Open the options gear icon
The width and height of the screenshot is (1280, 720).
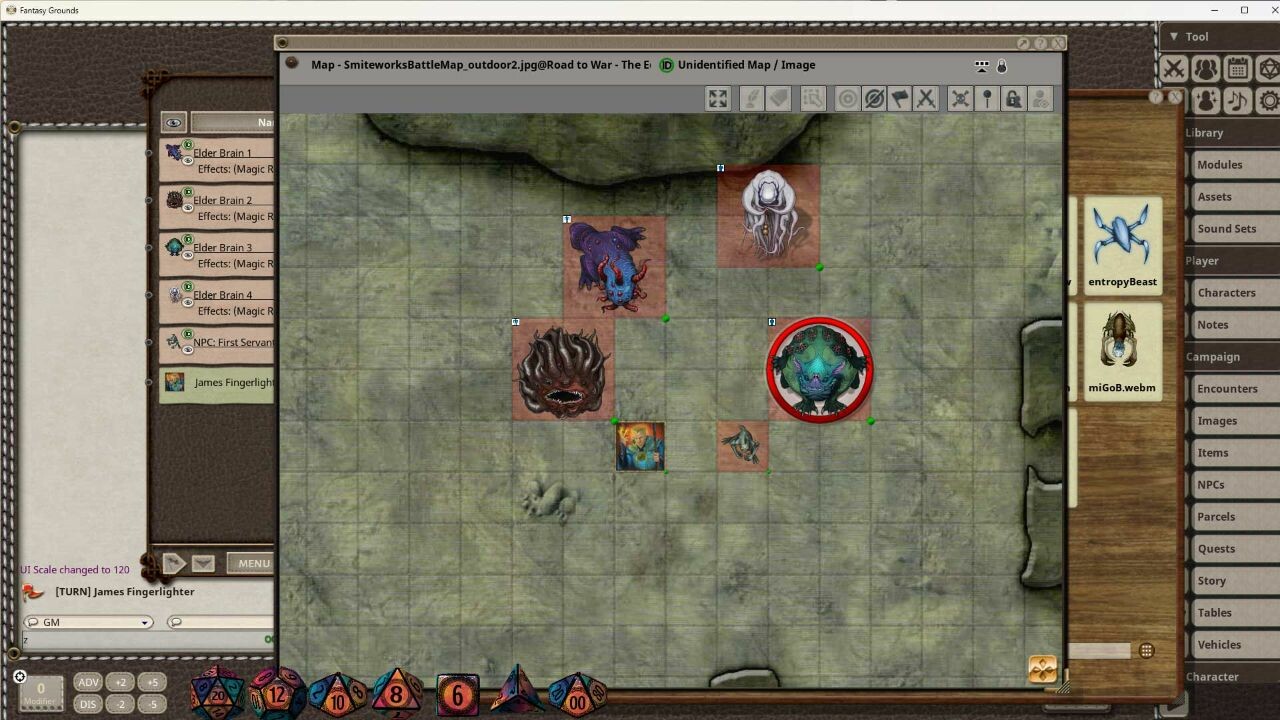coord(1268,100)
